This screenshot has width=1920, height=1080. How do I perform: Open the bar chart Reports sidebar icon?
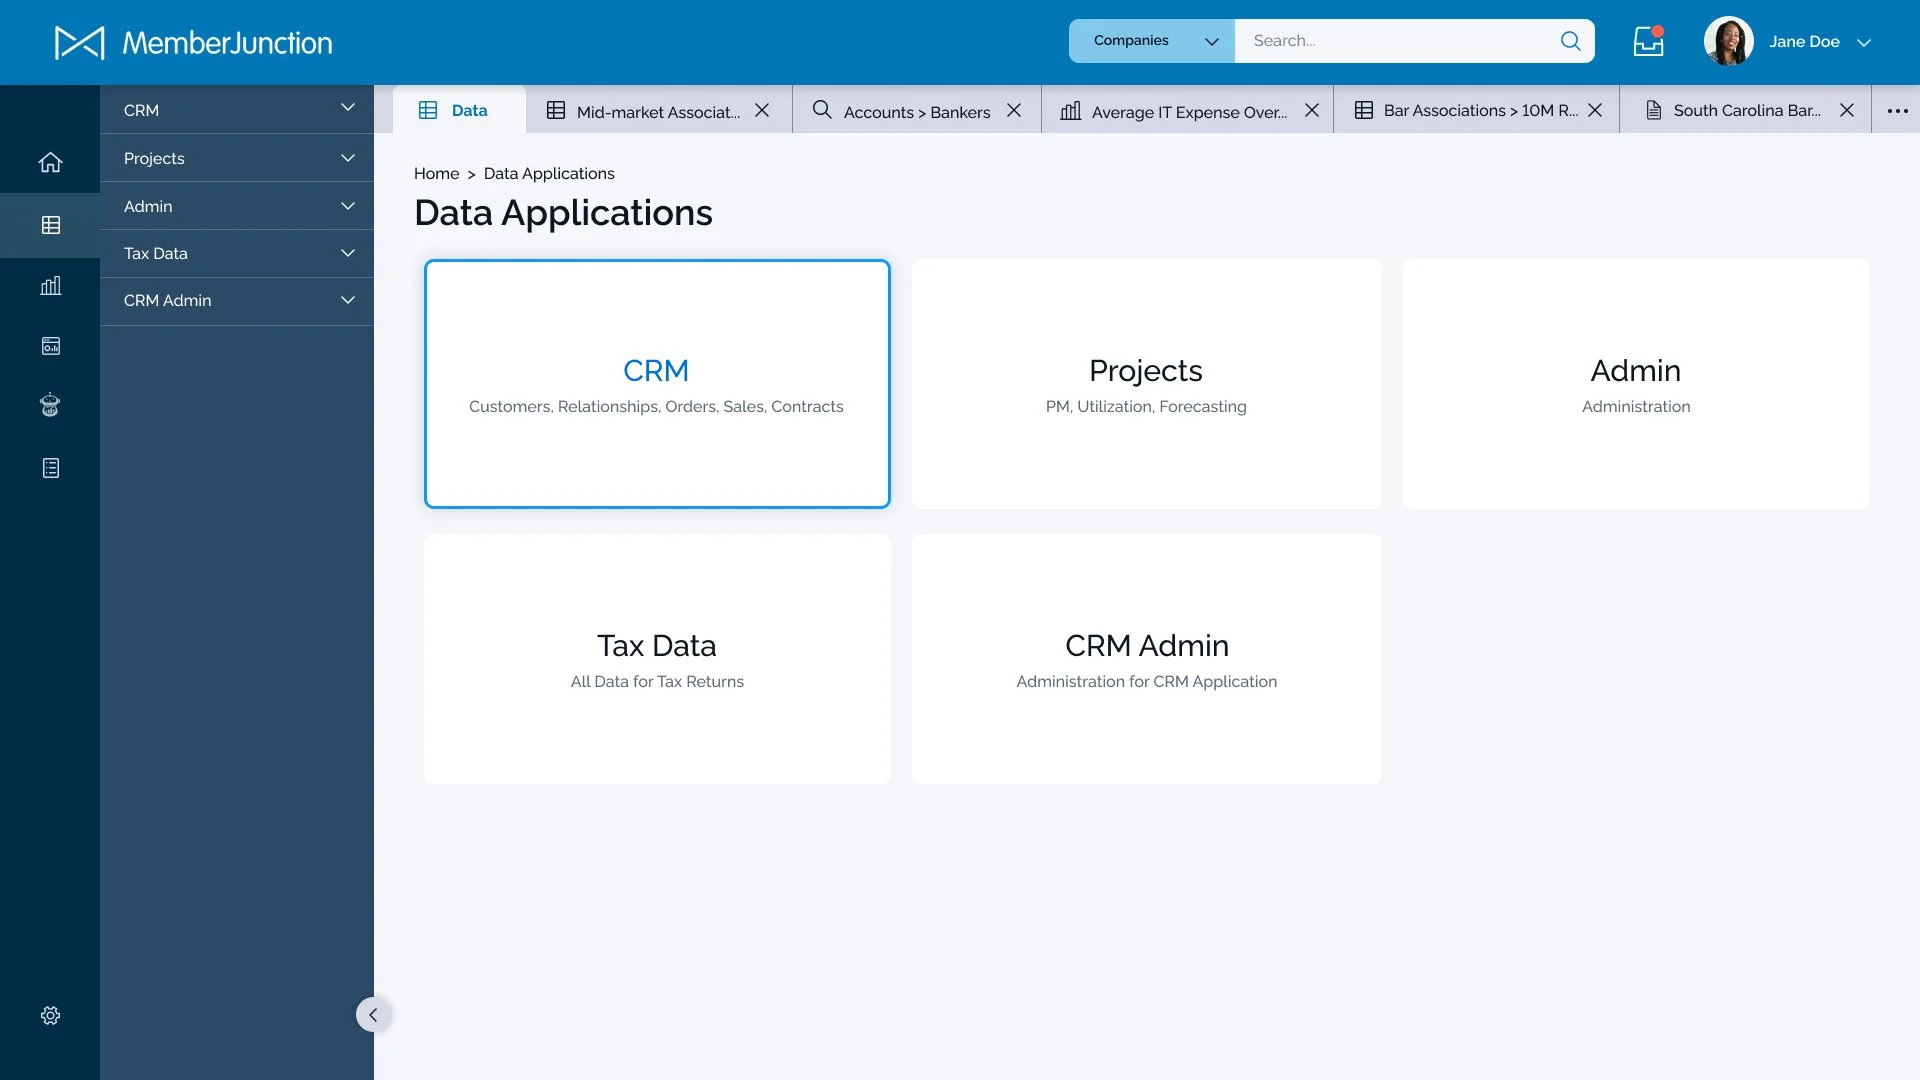click(50, 286)
